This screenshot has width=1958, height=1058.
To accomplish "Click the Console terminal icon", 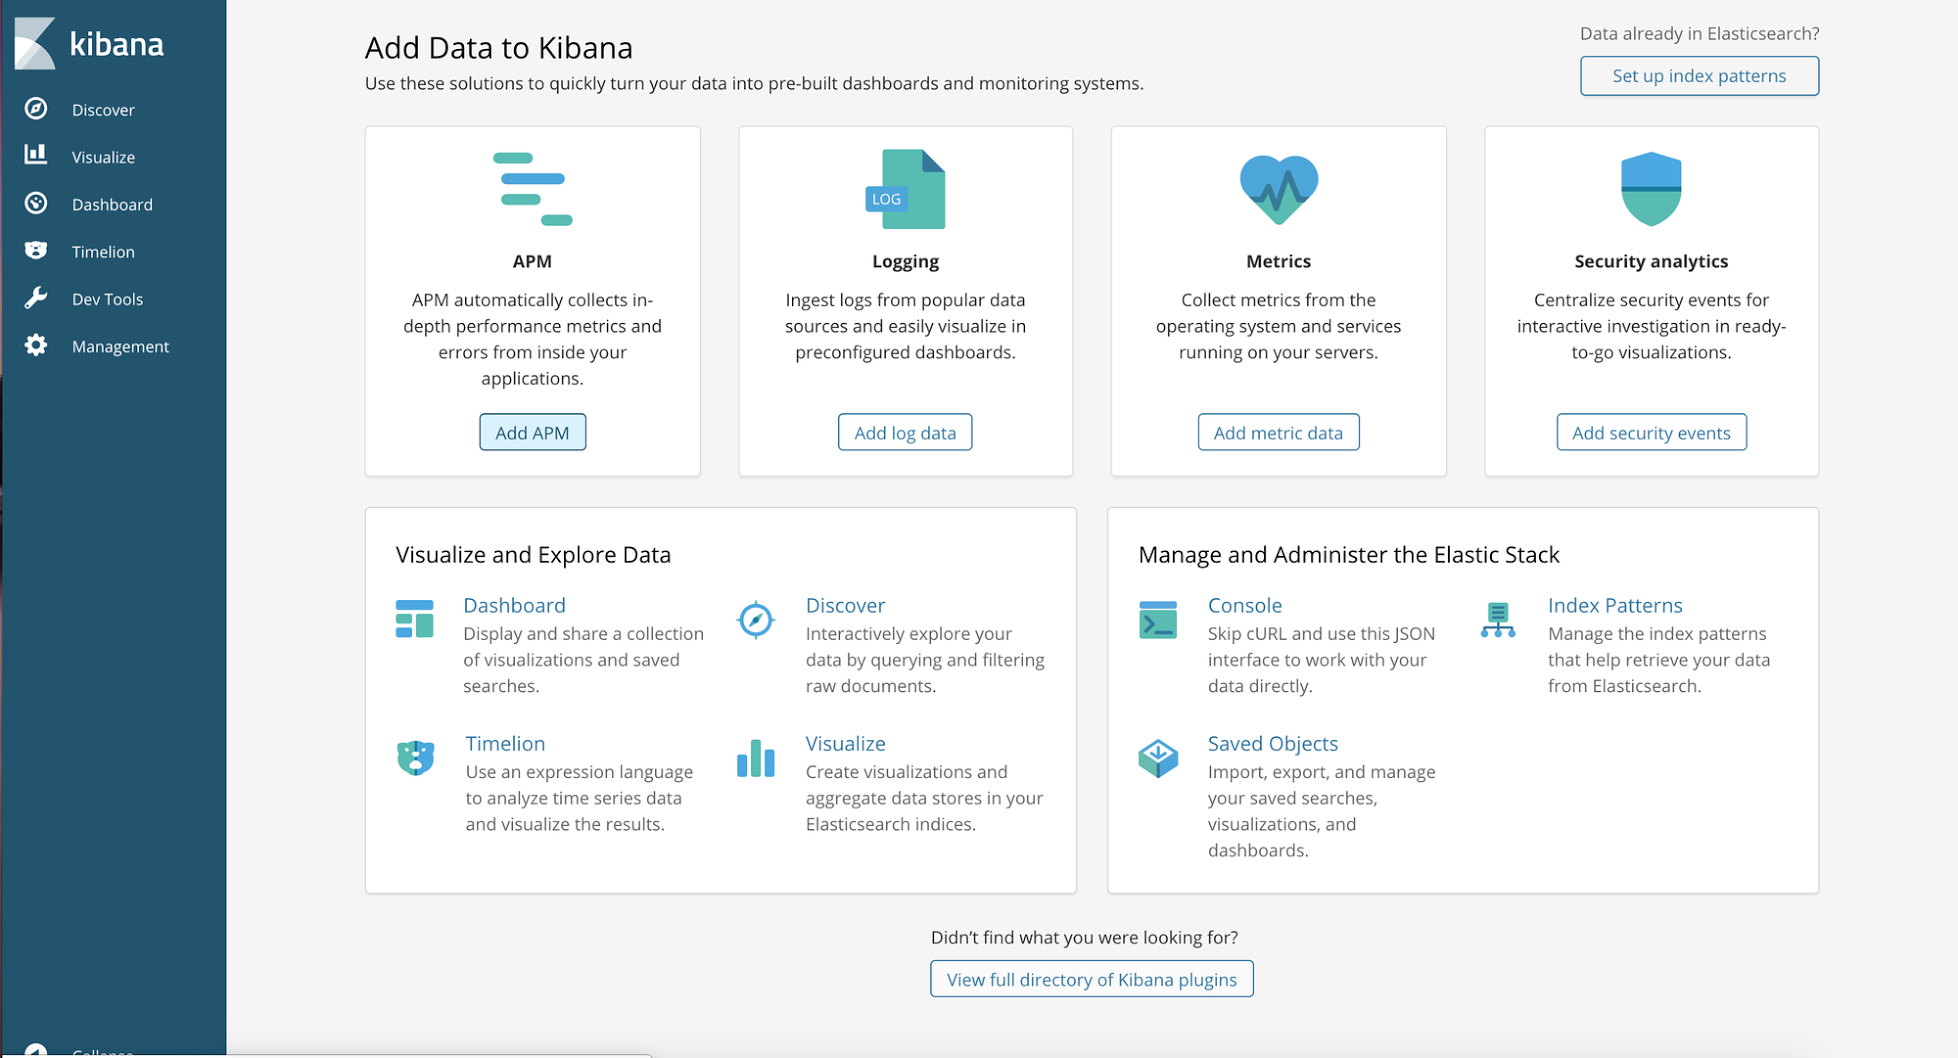I will coord(1158,620).
